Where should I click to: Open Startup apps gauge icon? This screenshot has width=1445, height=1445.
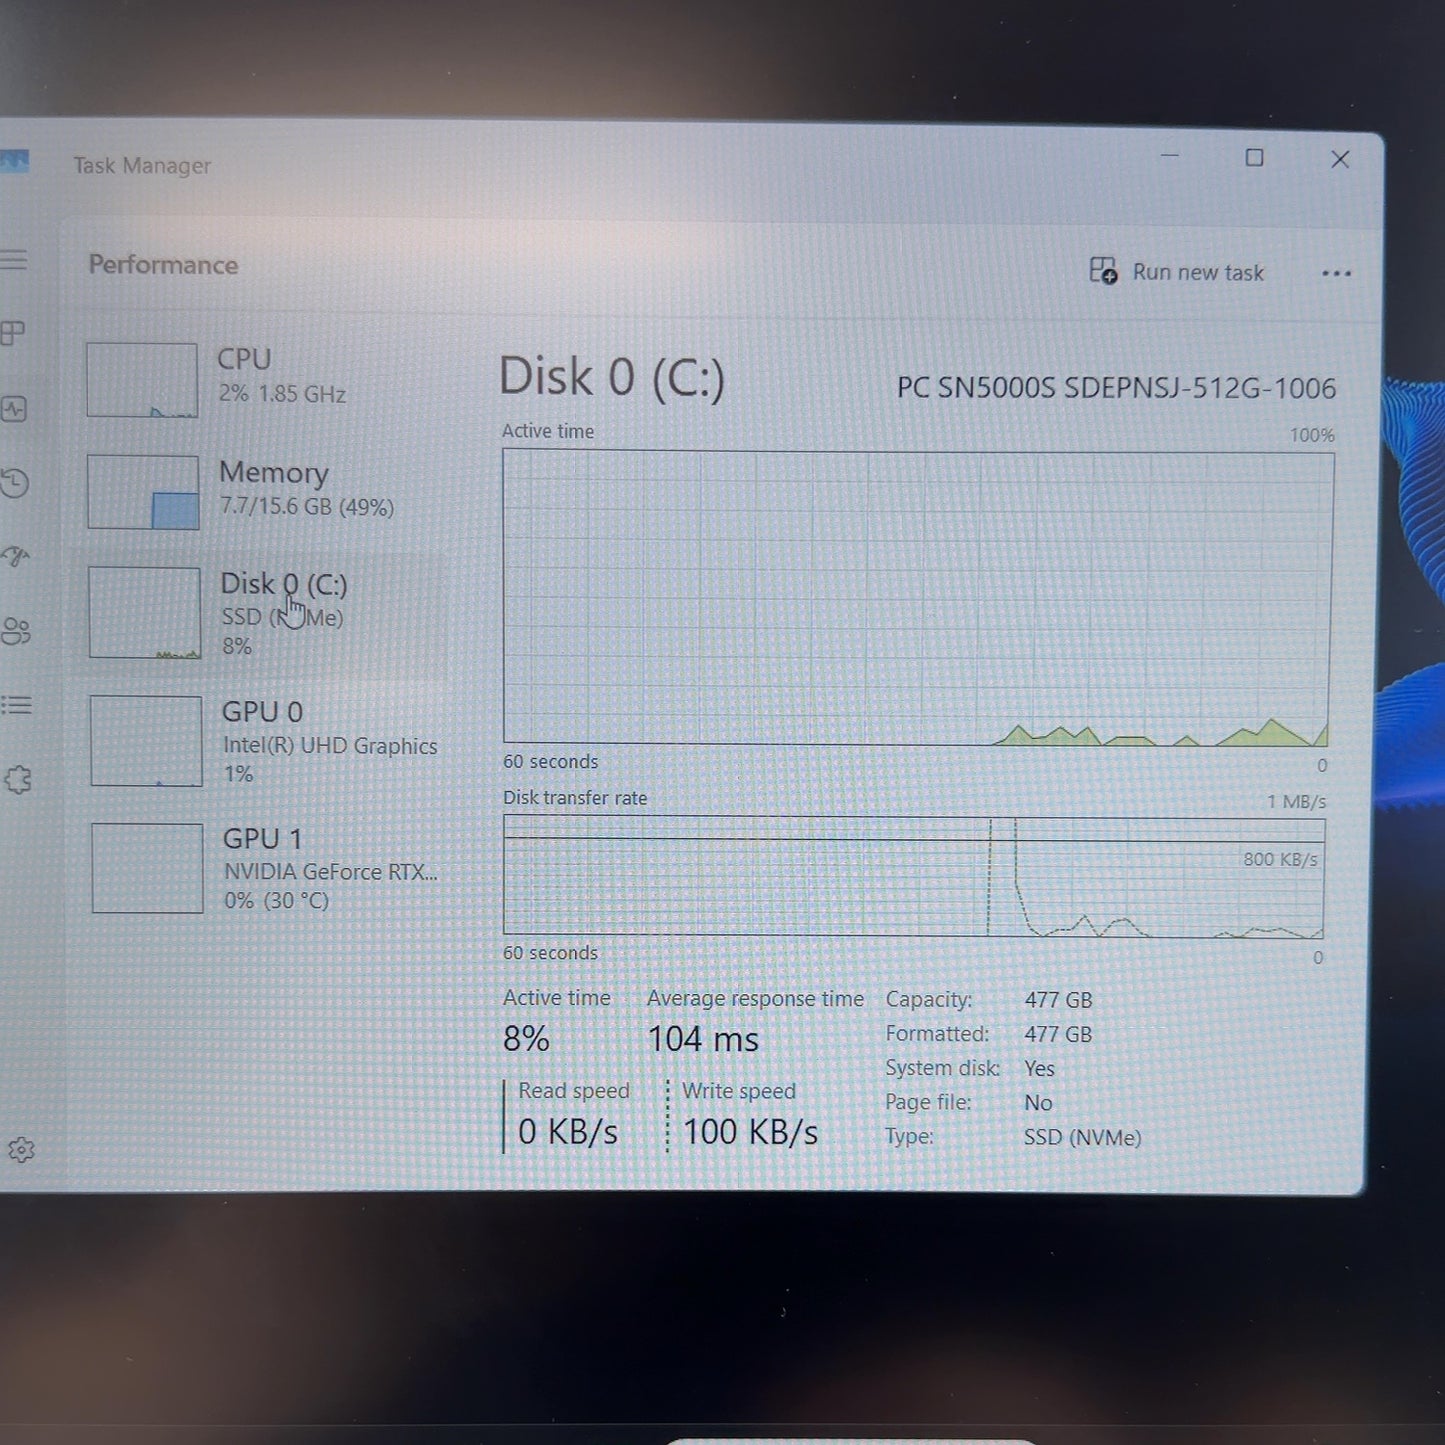pos(15,556)
